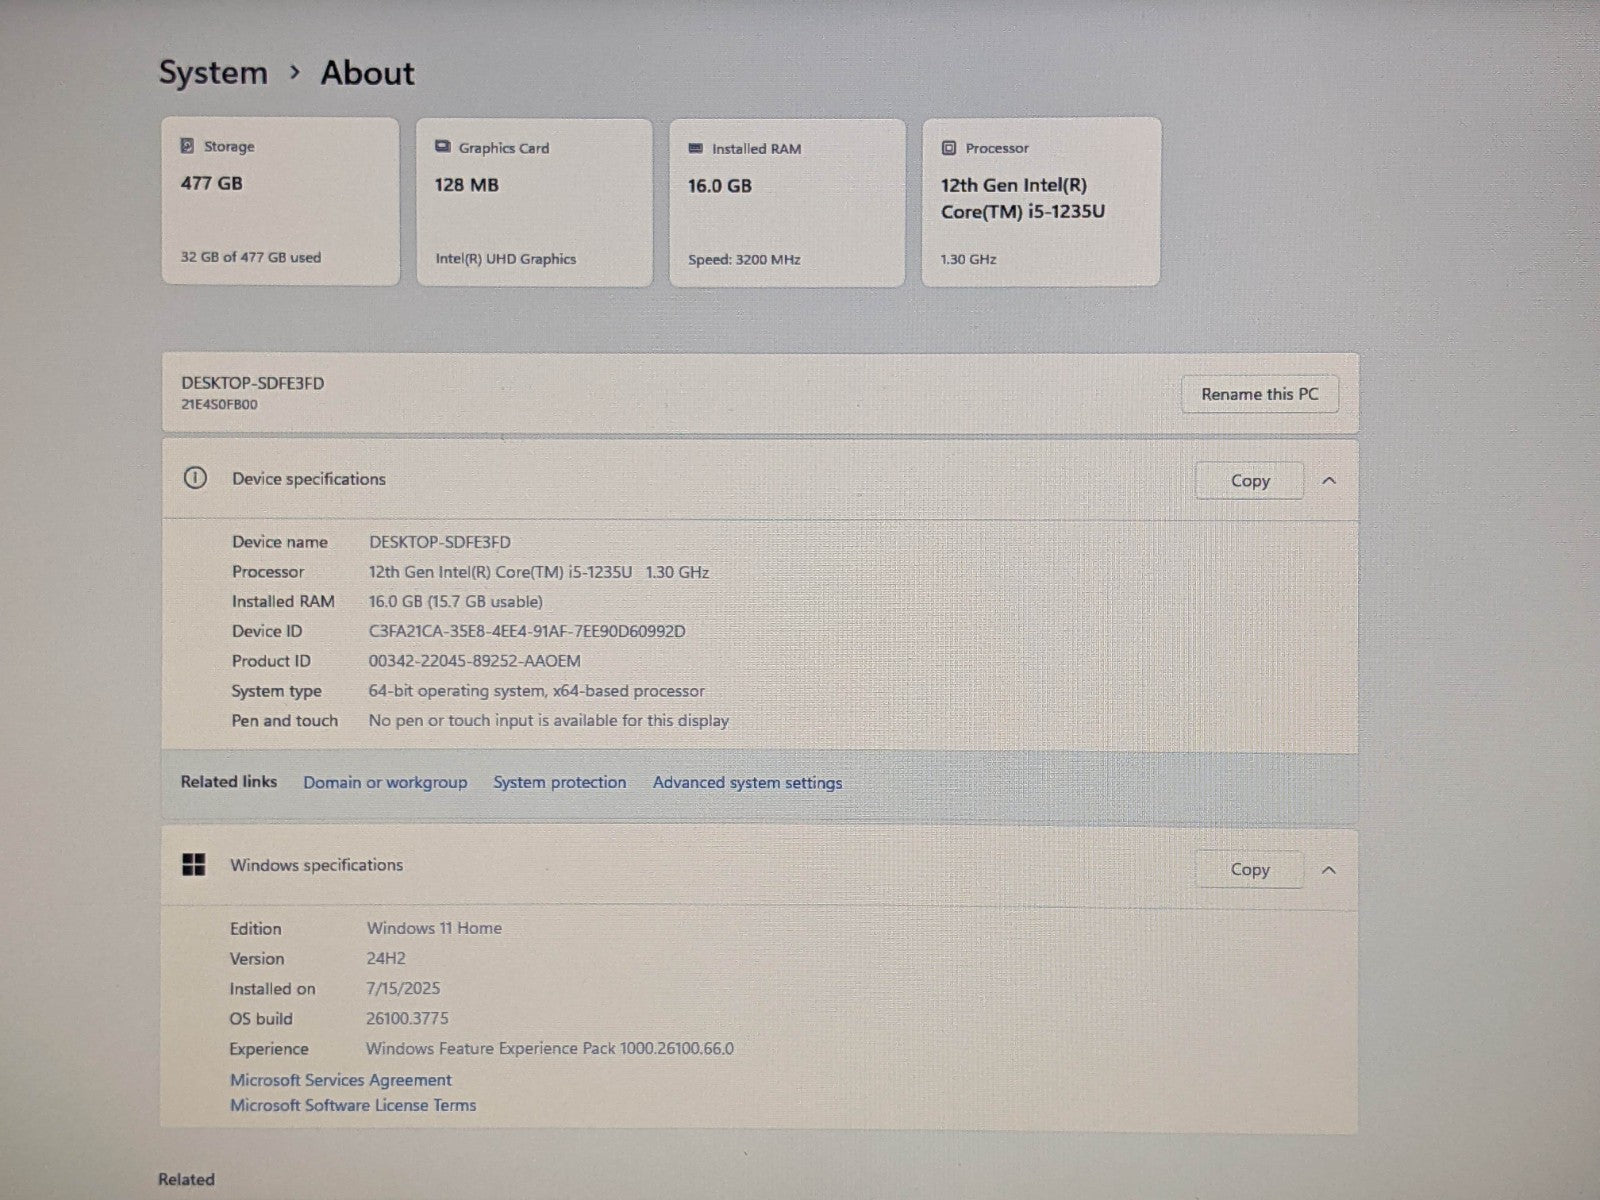This screenshot has height=1200, width=1600.
Task: Click the Processor icon in the top card
Action: 949,148
